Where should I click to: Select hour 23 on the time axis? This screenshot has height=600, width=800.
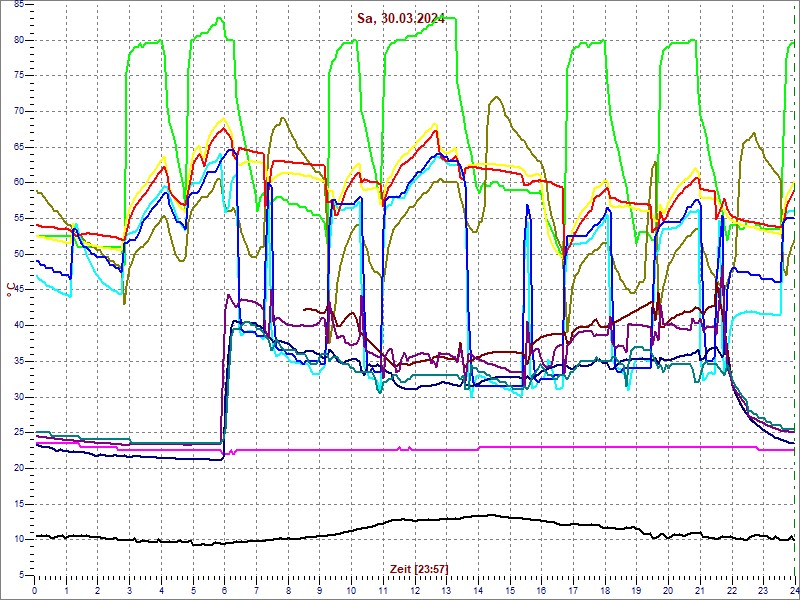[x=763, y=589]
